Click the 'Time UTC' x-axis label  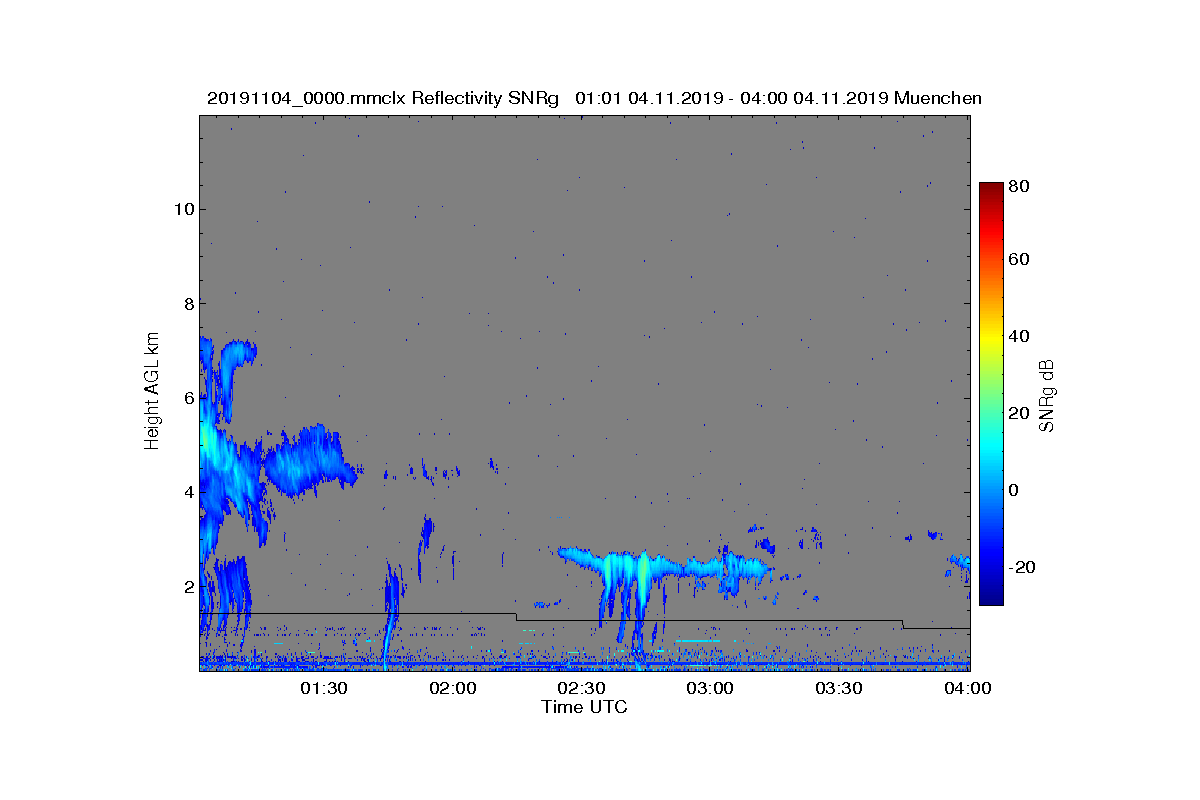(x=585, y=707)
